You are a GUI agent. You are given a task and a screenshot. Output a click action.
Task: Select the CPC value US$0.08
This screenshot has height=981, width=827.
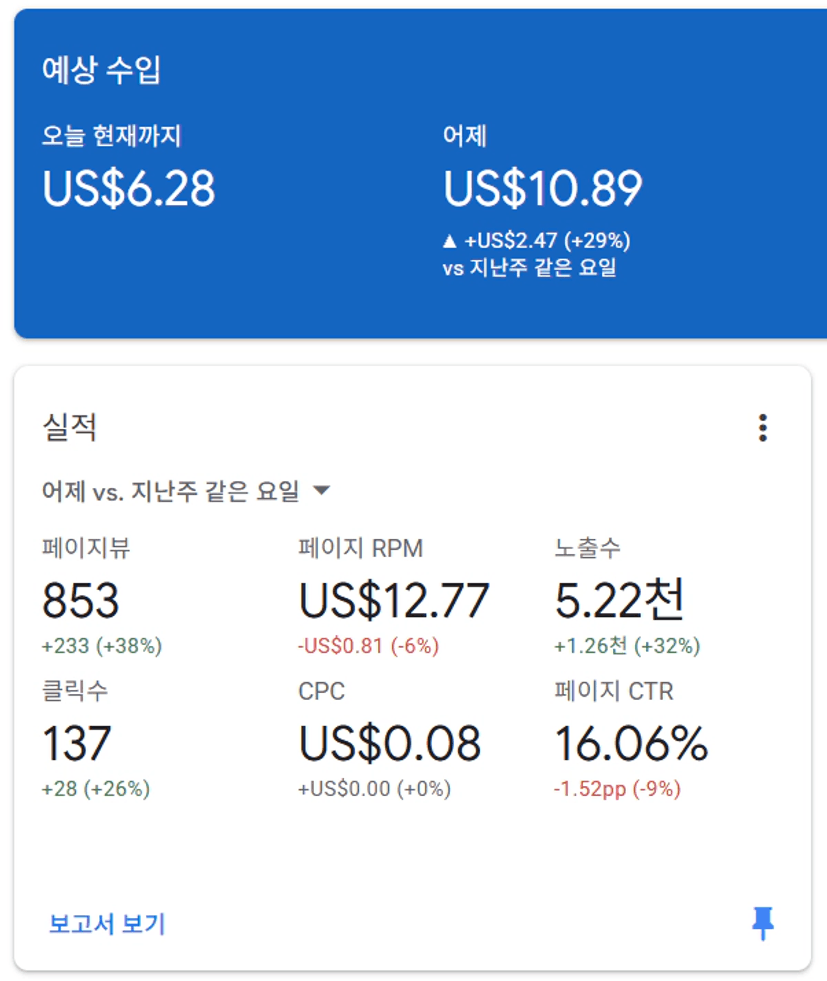[x=390, y=743]
